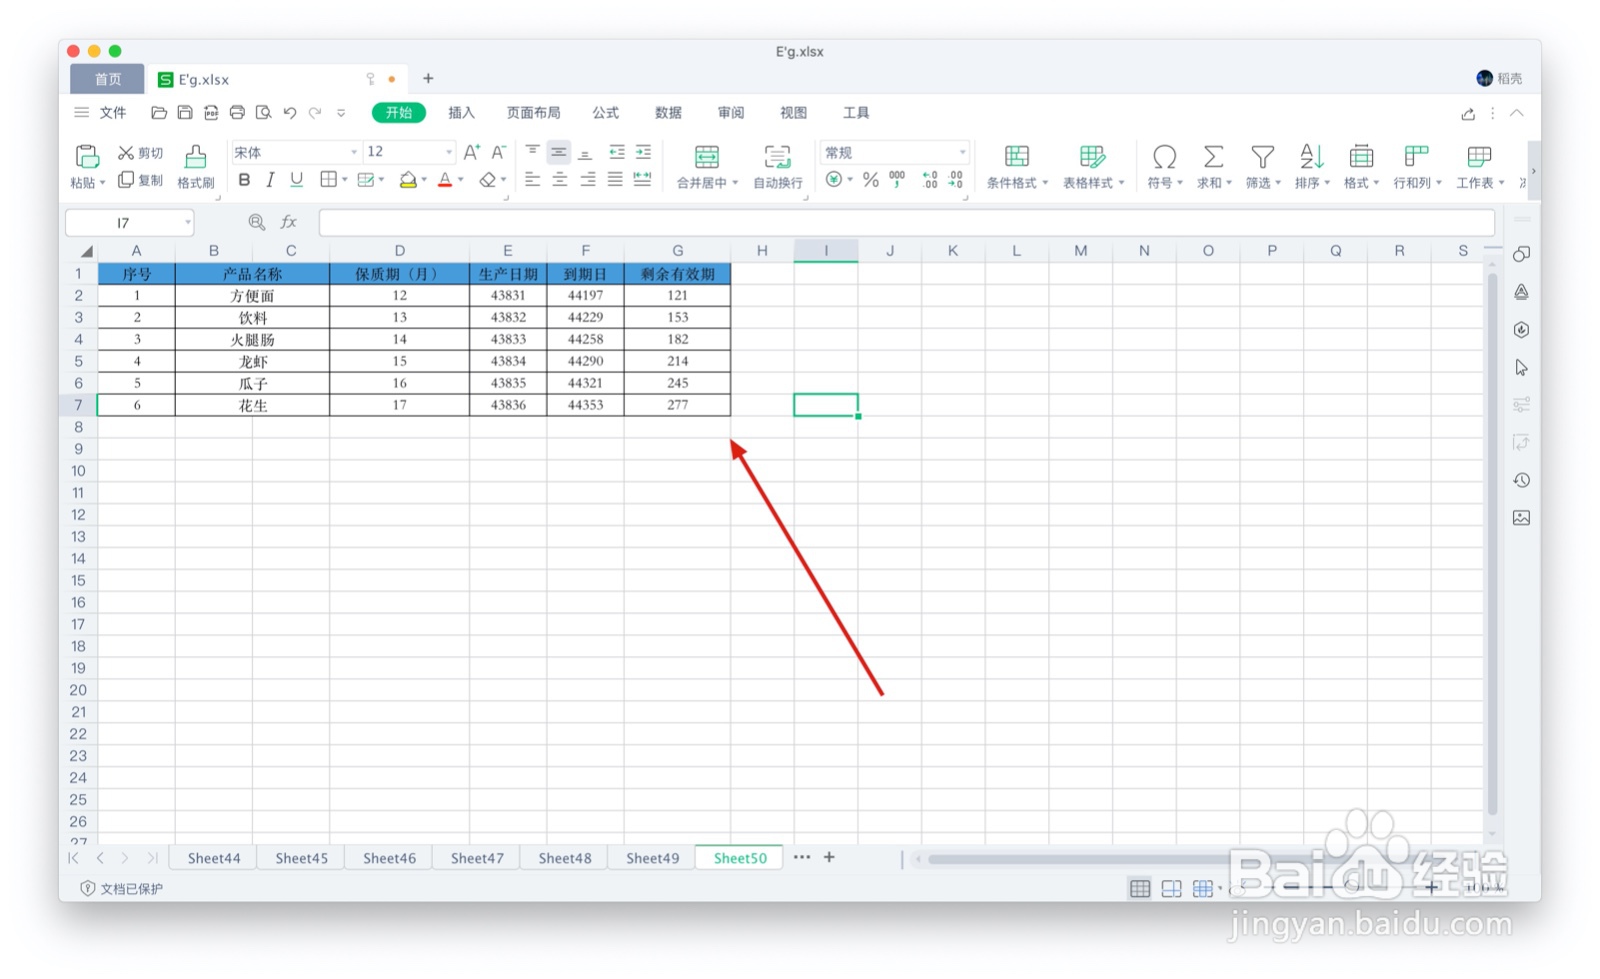
Task: Click the percent style icon
Action: (x=871, y=180)
